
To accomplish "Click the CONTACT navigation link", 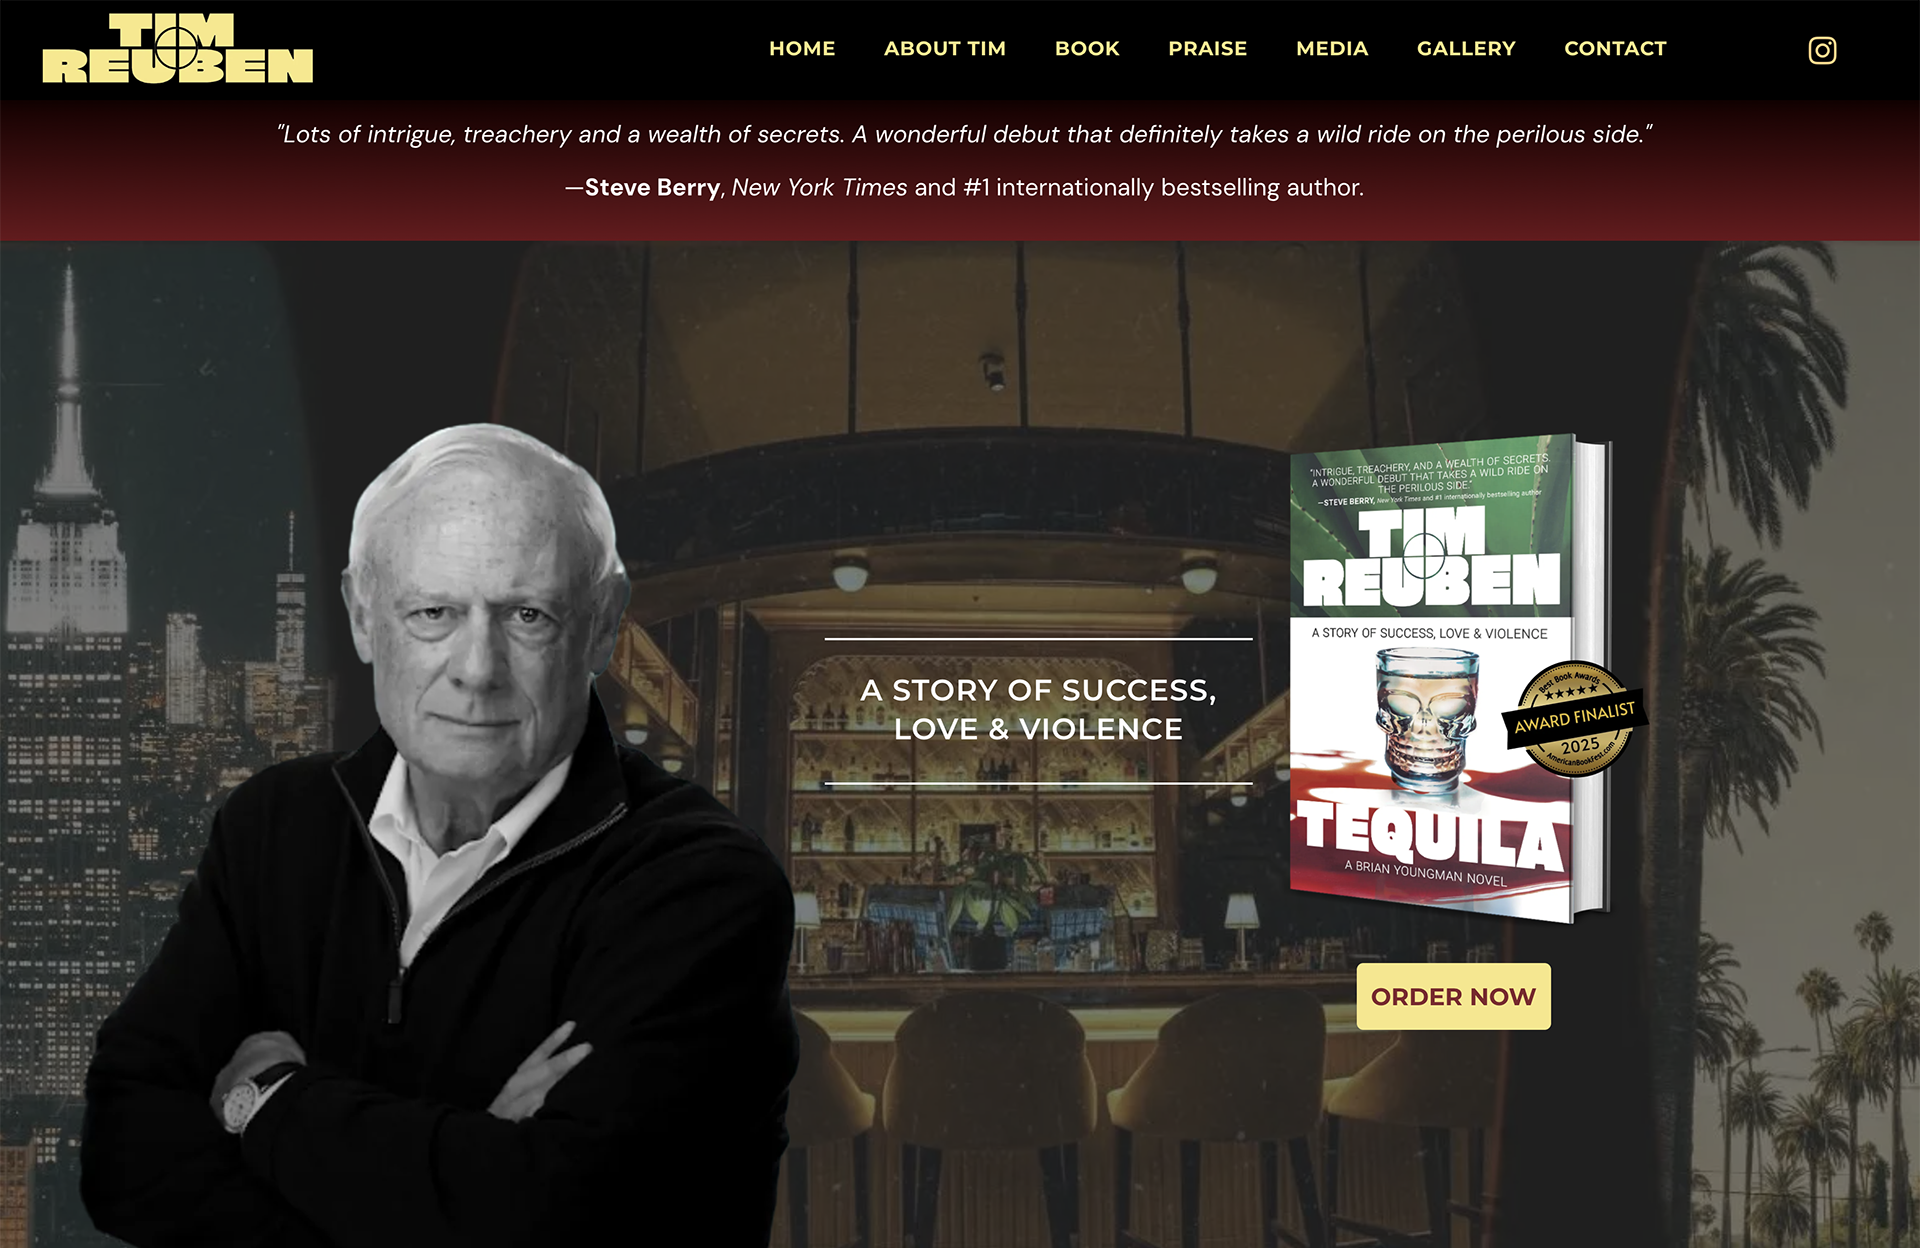I will pos(1615,48).
